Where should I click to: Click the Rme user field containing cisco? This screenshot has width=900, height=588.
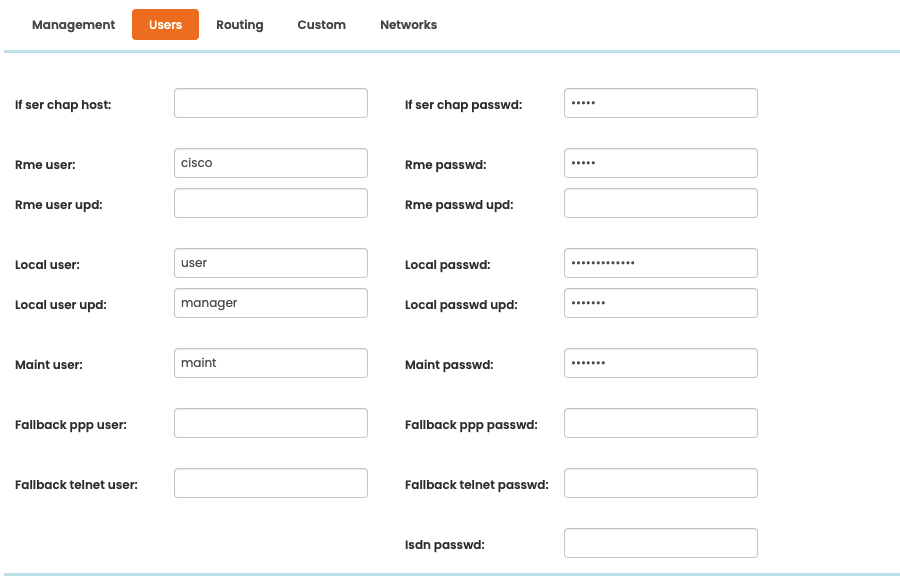271,163
